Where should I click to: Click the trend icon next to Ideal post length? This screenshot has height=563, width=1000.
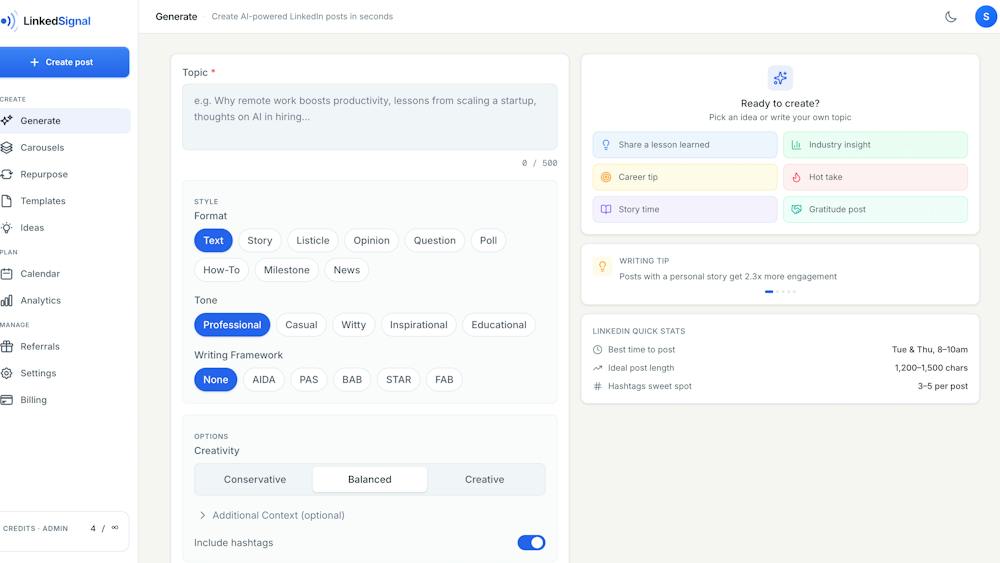[598, 368]
